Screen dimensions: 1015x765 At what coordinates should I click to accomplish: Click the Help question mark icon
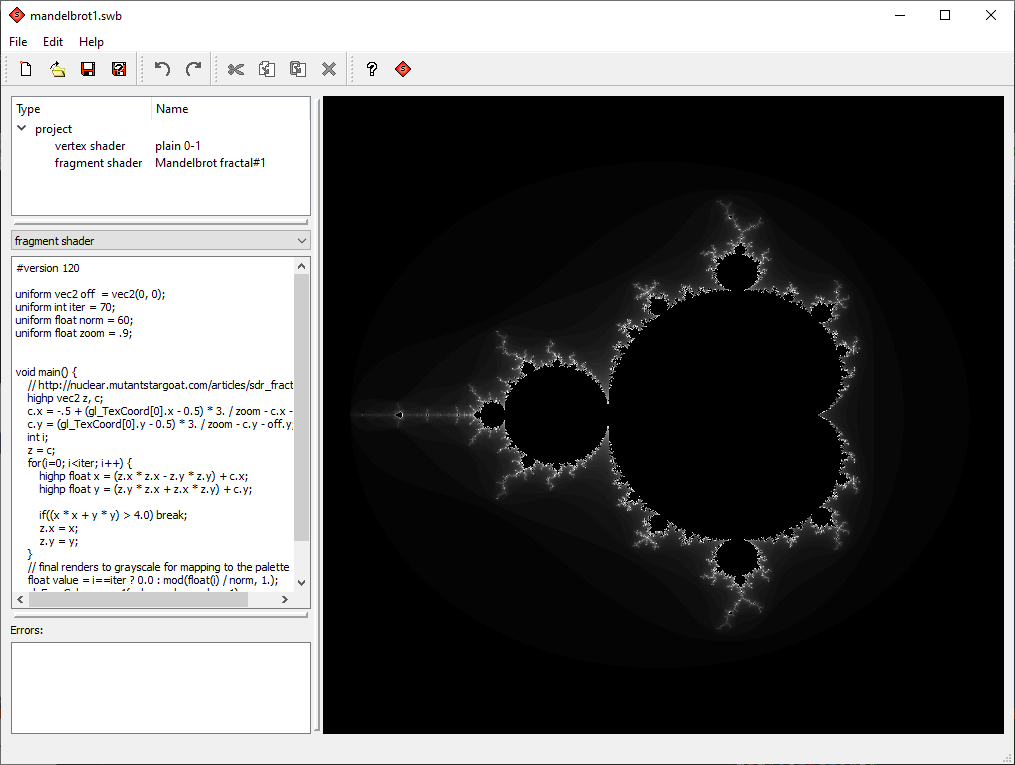(x=372, y=69)
